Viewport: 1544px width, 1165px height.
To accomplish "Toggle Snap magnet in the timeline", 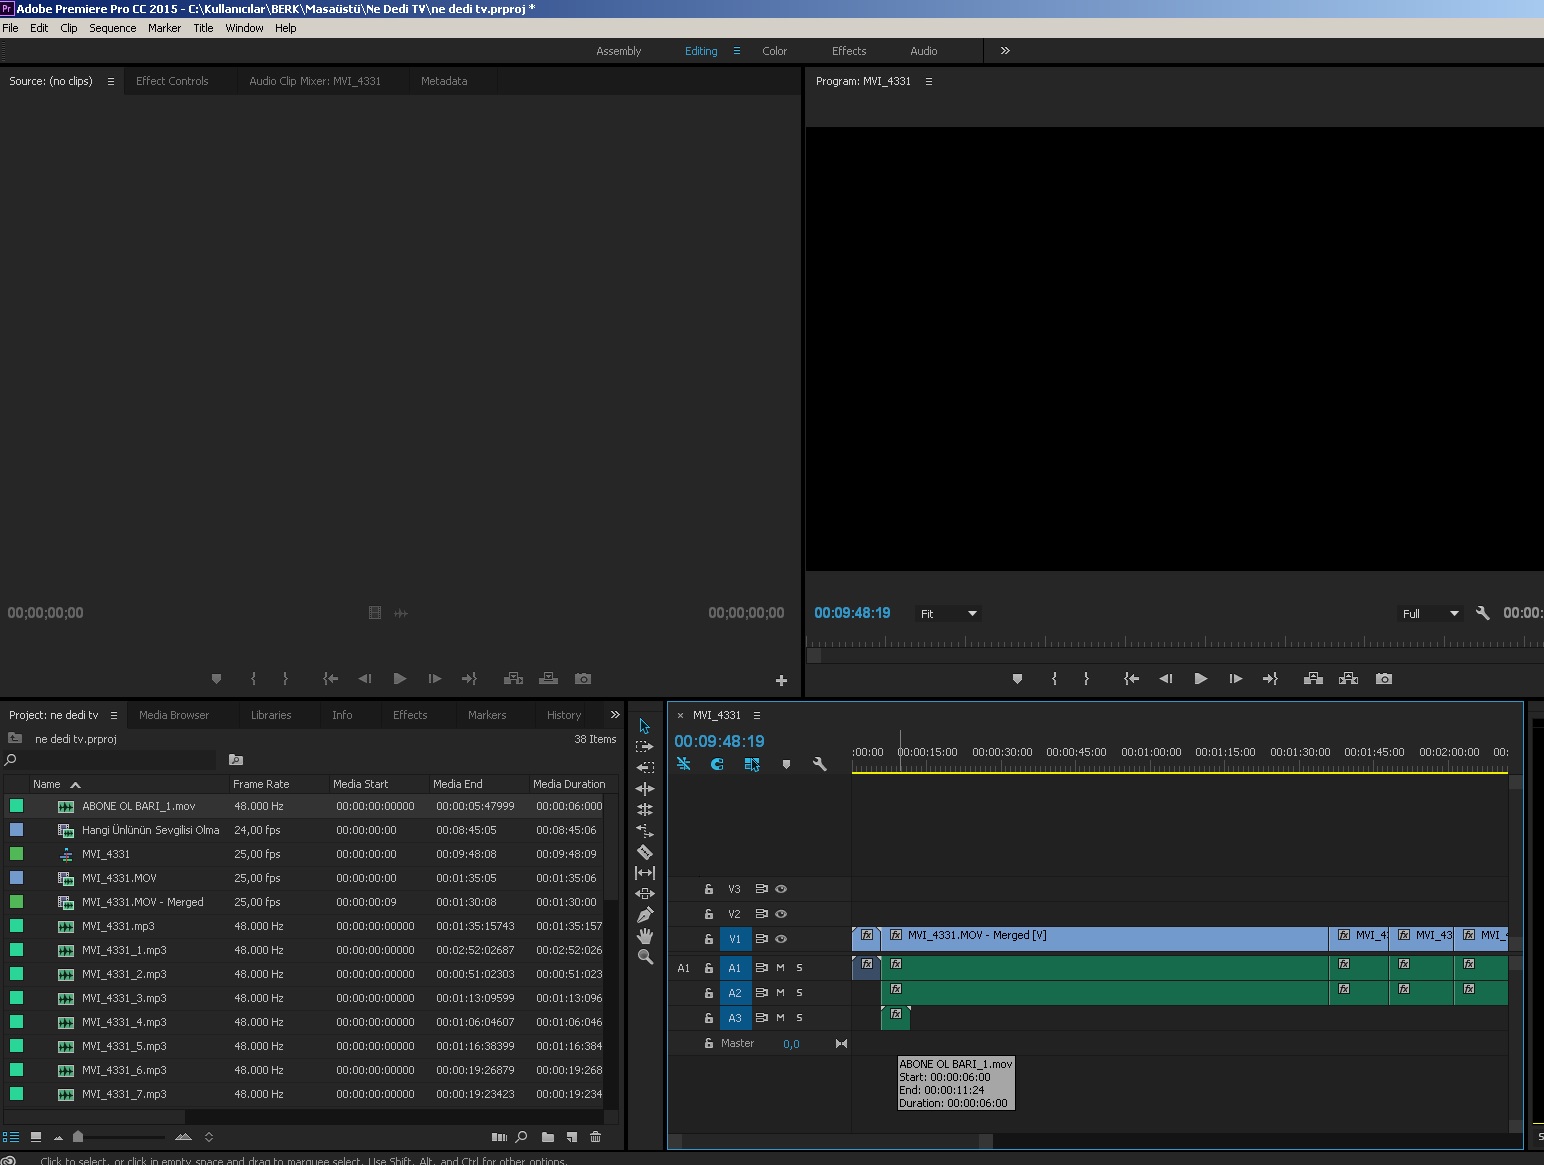I will [x=717, y=765].
